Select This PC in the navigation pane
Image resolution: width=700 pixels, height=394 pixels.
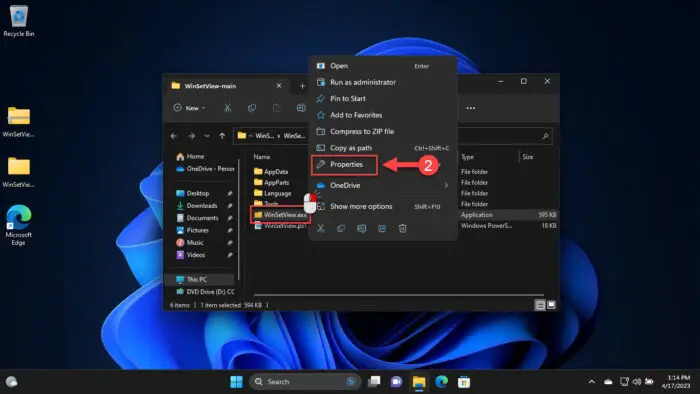point(200,279)
